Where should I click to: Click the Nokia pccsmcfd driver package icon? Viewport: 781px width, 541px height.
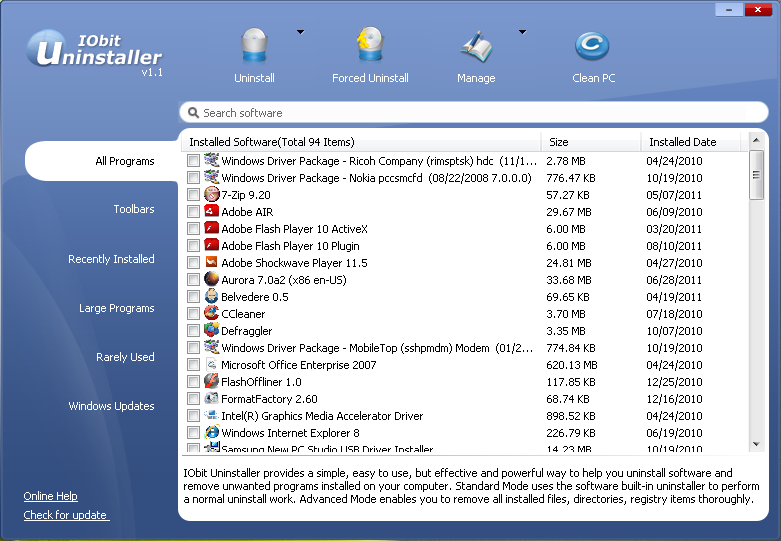212,177
